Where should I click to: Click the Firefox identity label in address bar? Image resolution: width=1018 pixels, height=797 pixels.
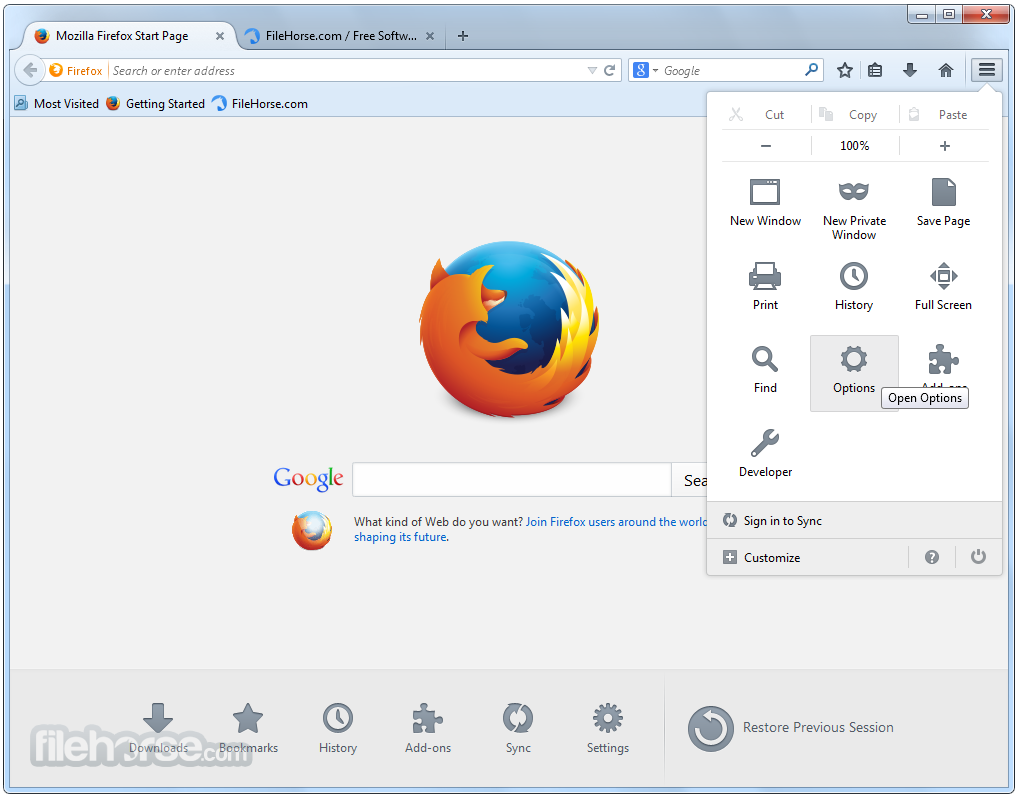tap(76, 70)
